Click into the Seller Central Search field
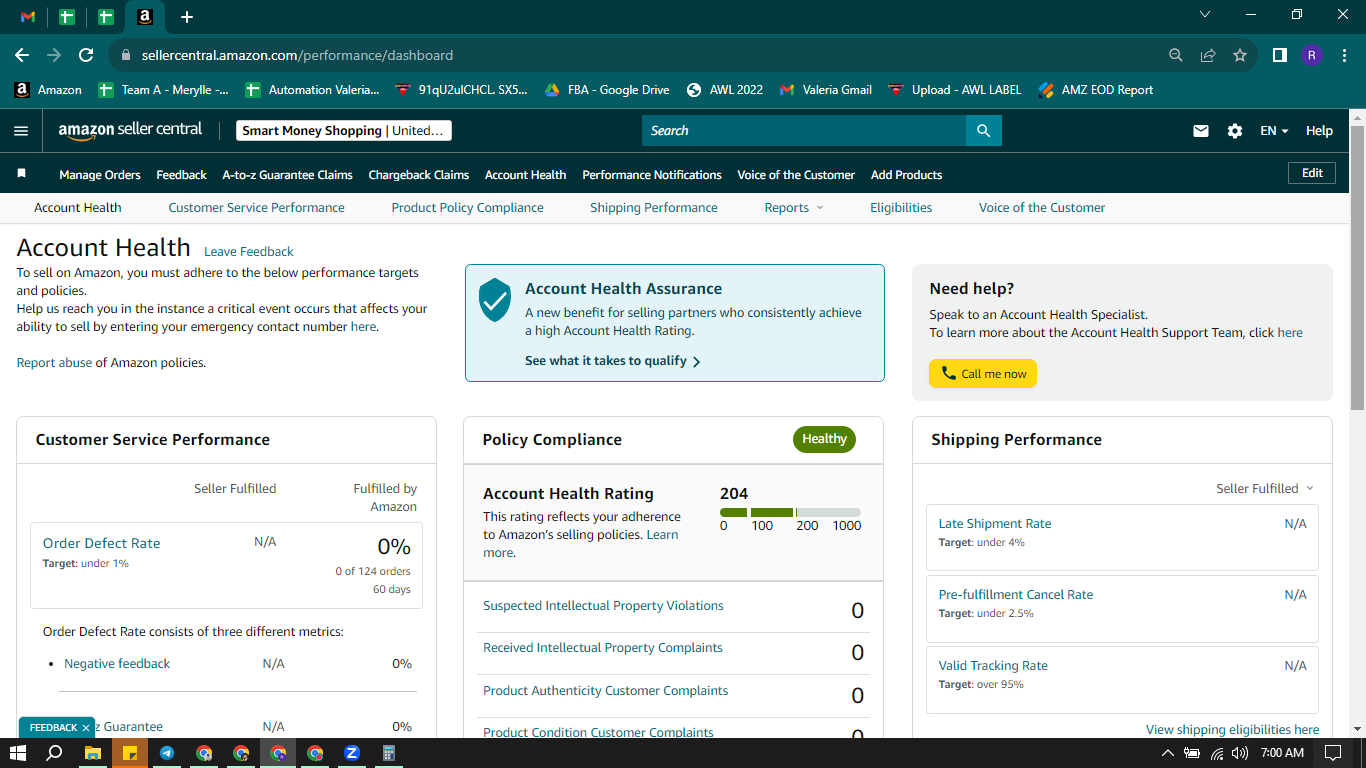The height and width of the screenshot is (768, 1366). (x=804, y=131)
